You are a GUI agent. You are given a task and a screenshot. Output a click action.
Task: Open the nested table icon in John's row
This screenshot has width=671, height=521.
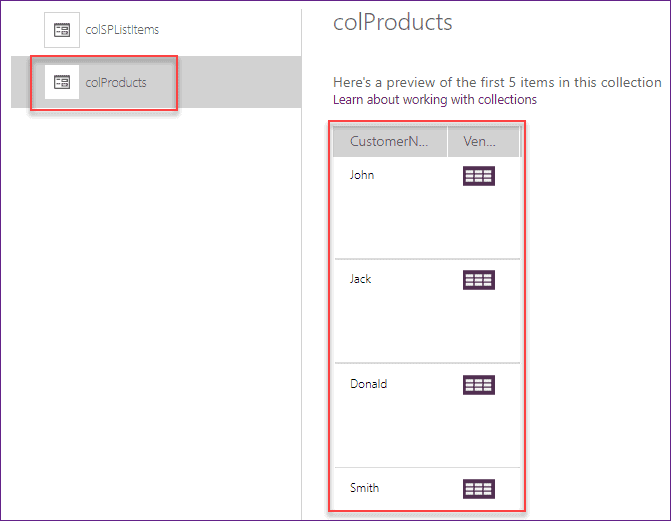pyautogui.click(x=479, y=176)
